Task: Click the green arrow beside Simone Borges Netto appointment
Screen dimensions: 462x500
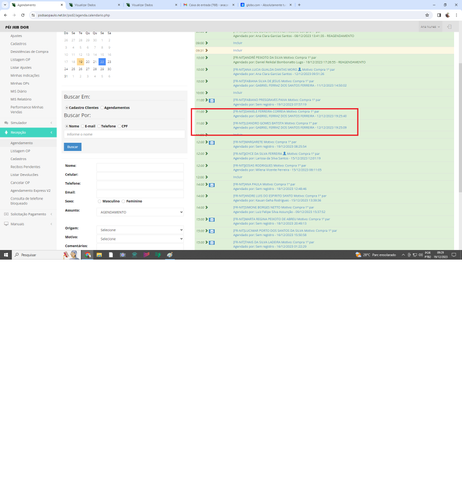Action: pos(207,208)
